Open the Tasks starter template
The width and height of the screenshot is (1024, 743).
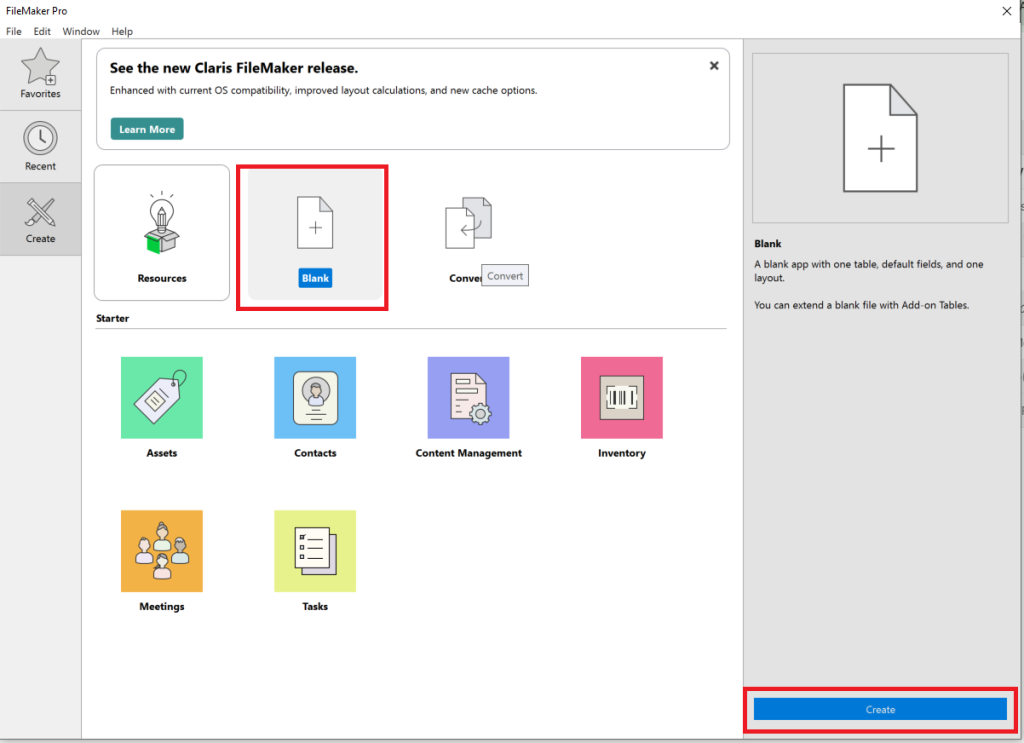(x=314, y=551)
